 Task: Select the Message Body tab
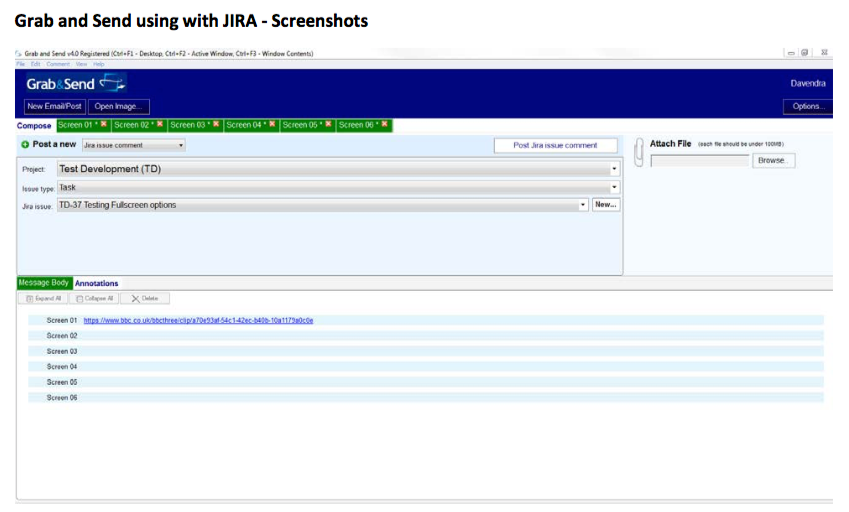pos(44,283)
